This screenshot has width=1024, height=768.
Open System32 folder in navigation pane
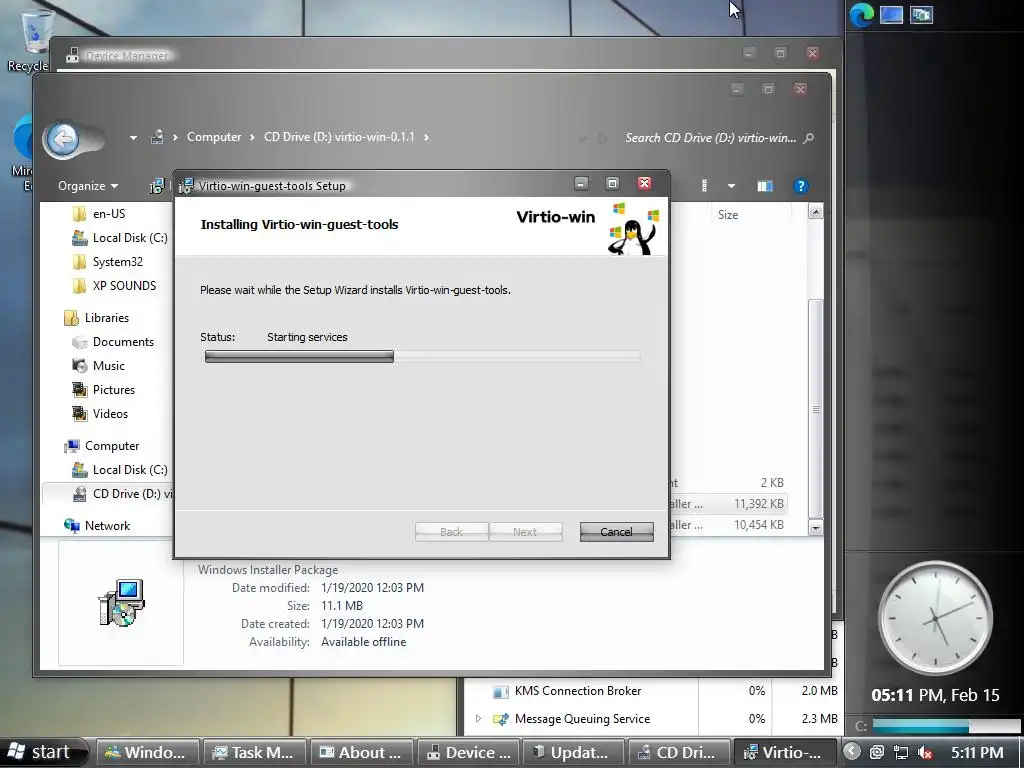[118, 262]
